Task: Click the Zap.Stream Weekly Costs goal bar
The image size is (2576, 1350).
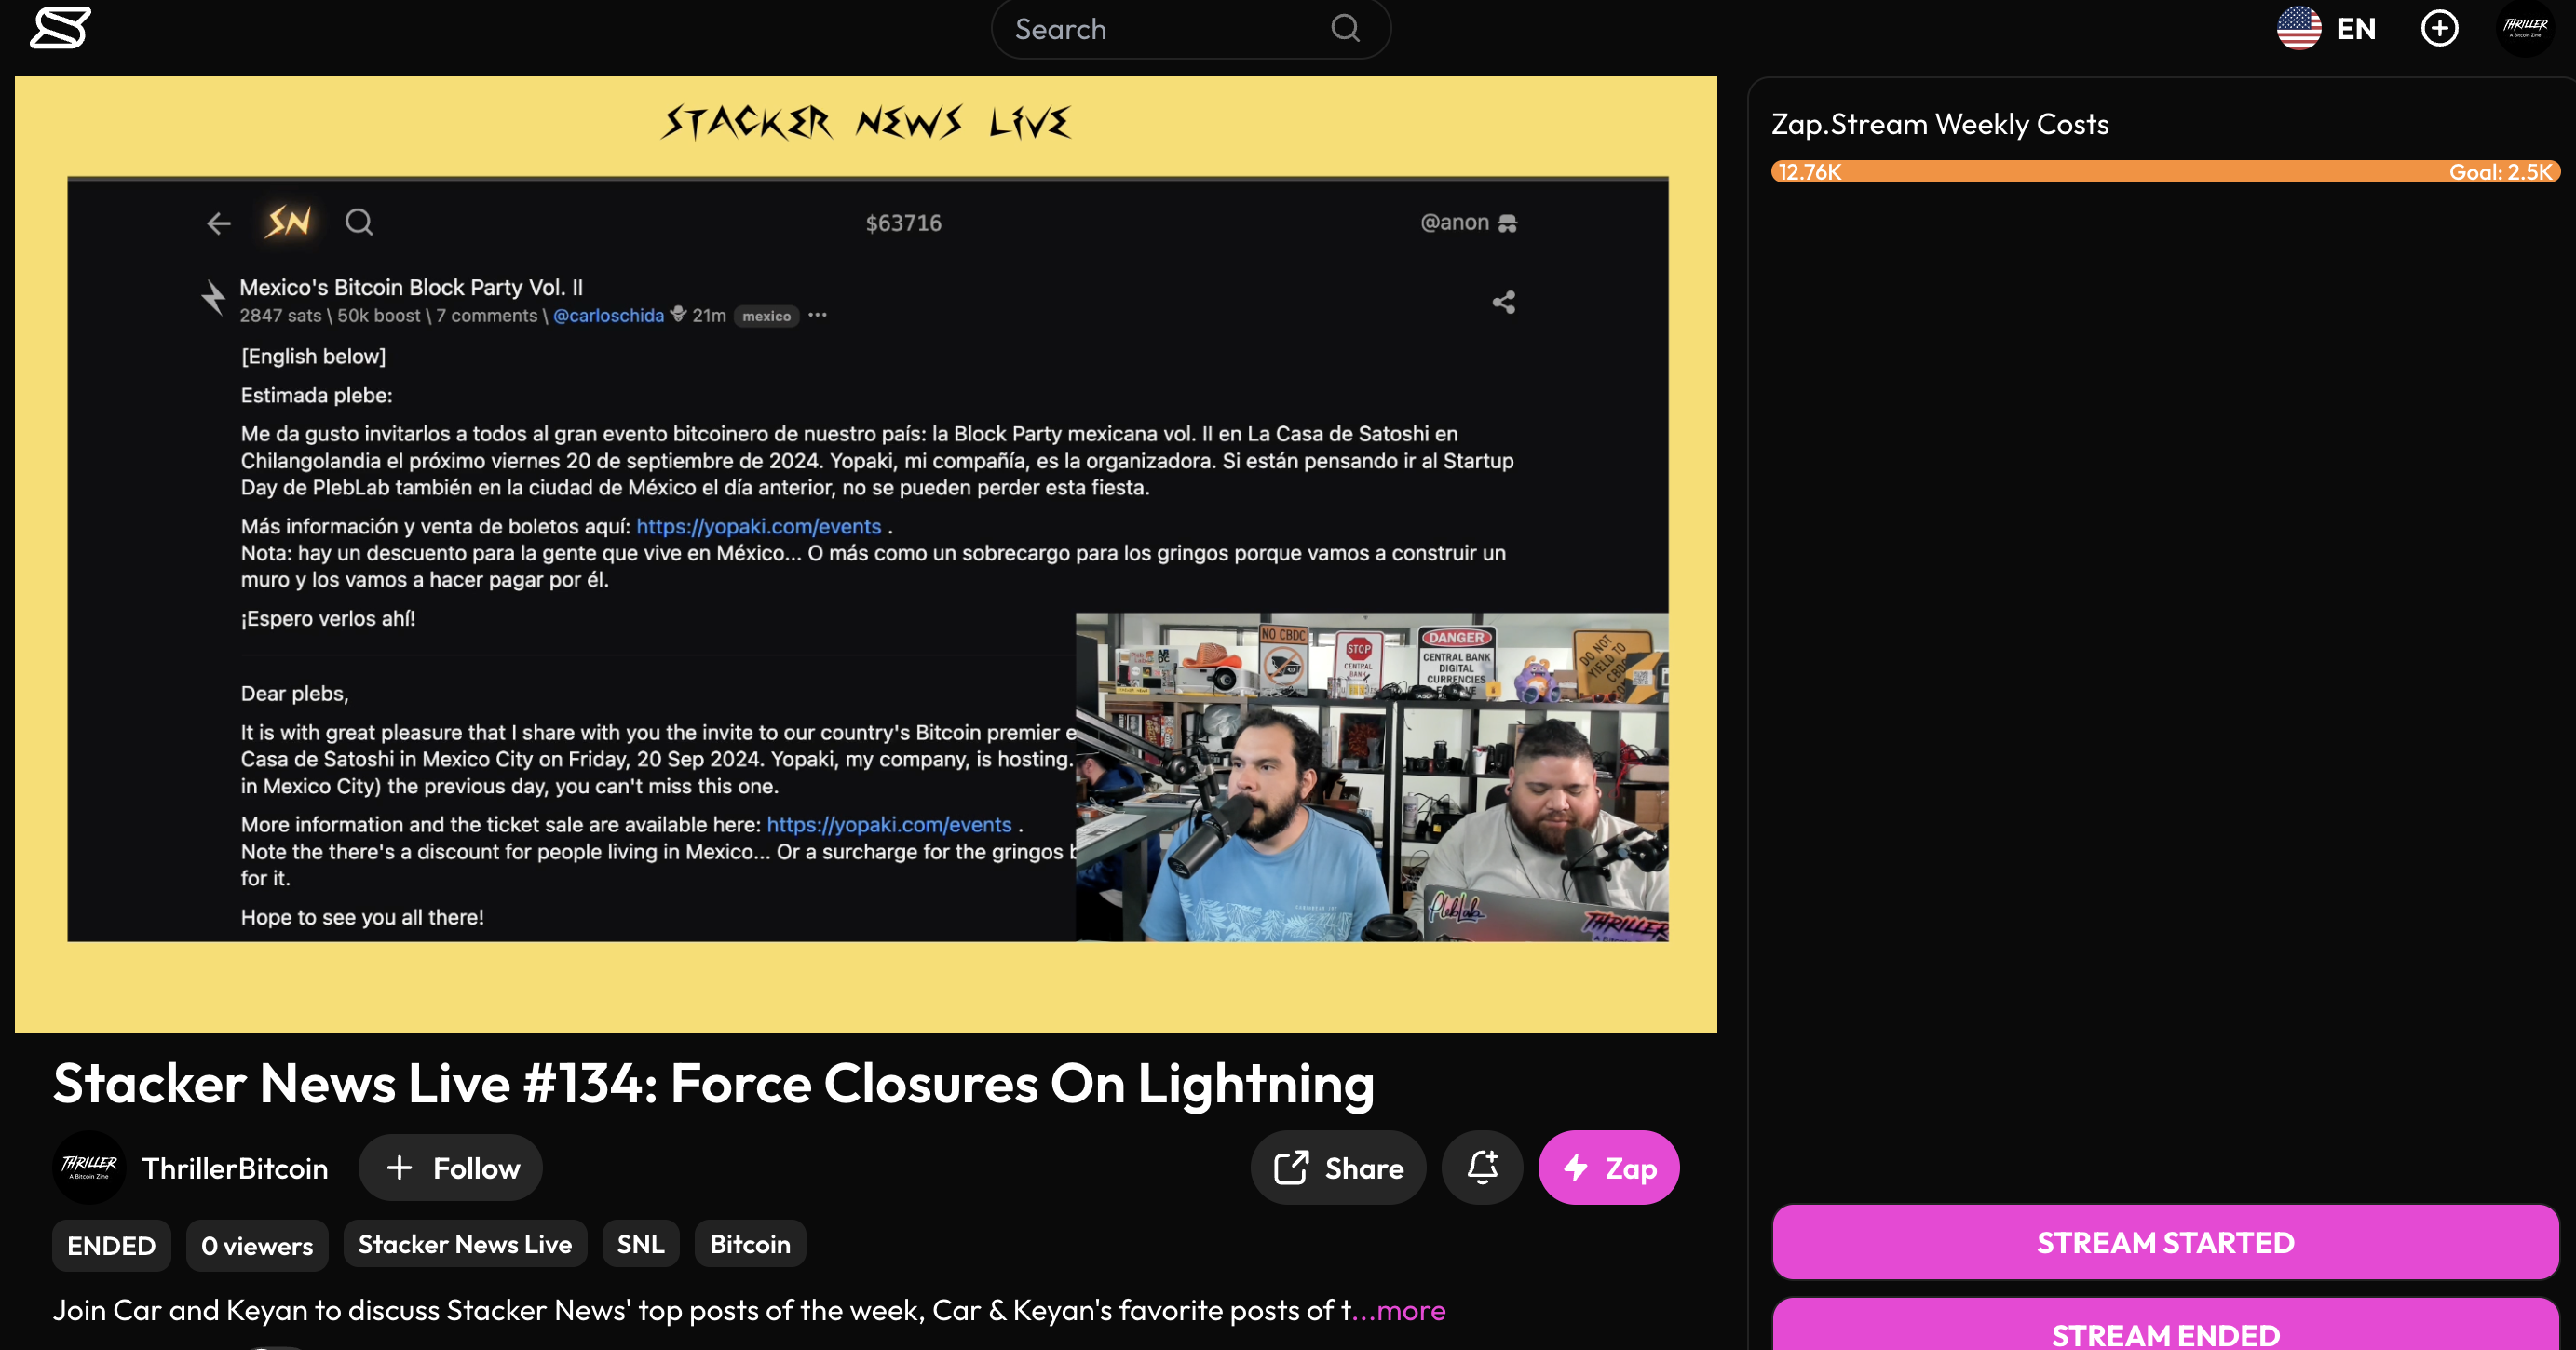Action: 2165,171
